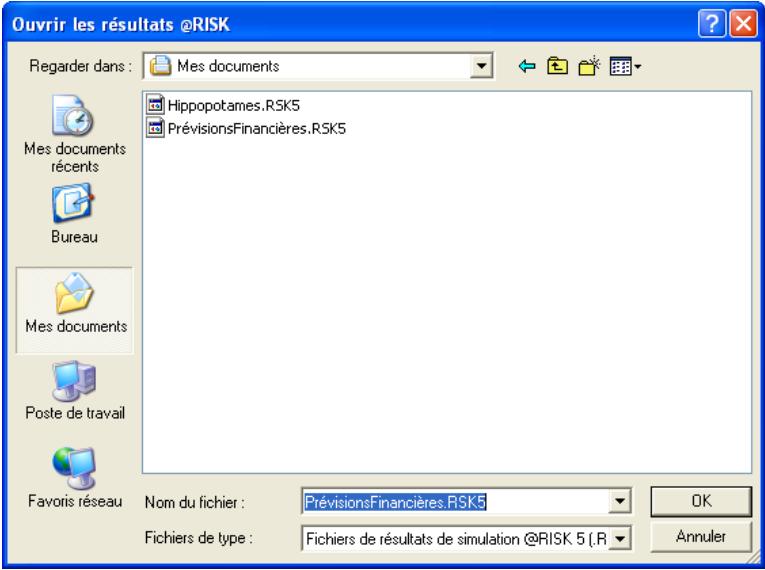Viewport: 765px width, 570px height.
Task: Expand the Regarder dans dropdown
Action: 484,68
